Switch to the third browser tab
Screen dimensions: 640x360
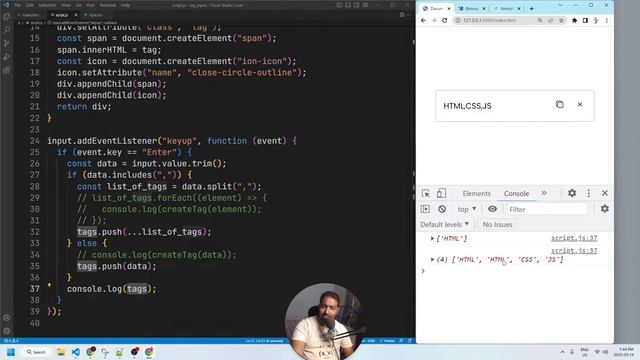[507, 8]
